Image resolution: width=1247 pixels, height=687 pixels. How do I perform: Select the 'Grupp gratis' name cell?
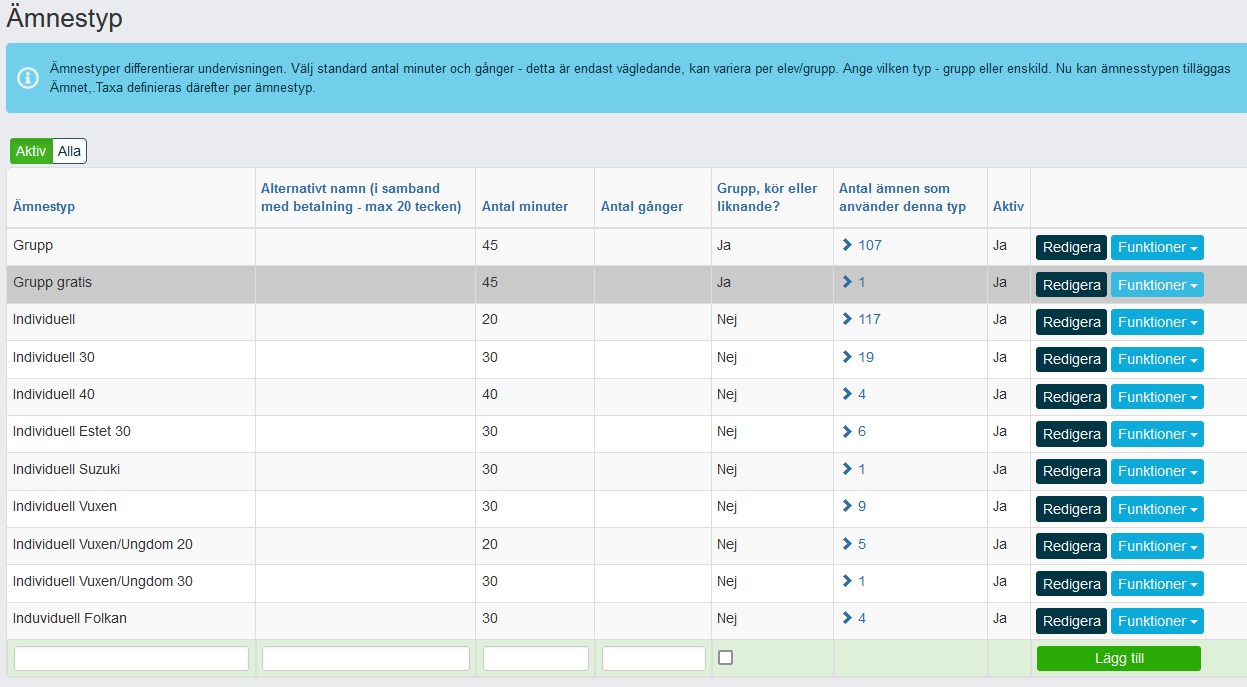pos(131,285)
